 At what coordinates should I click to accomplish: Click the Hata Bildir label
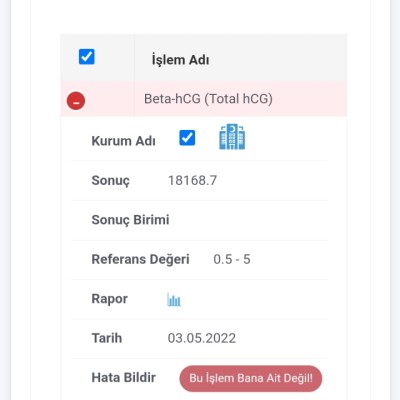point(124,378)
